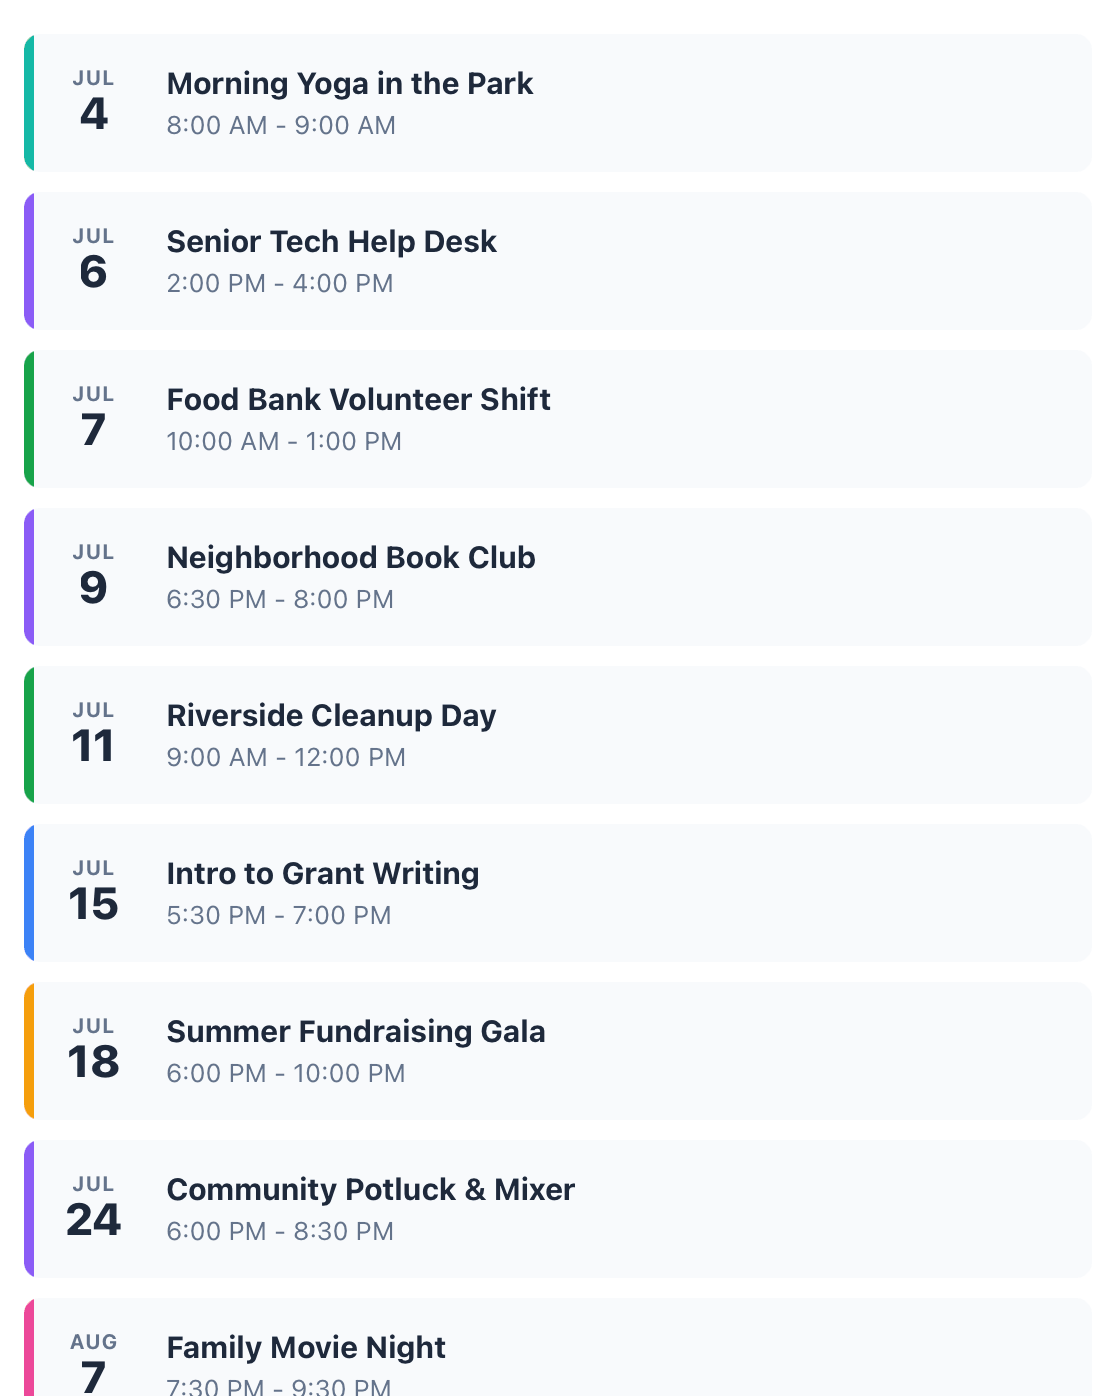Open Food Bank Volunteer Shift event card
The image size is (1116, 1396).
558,419
